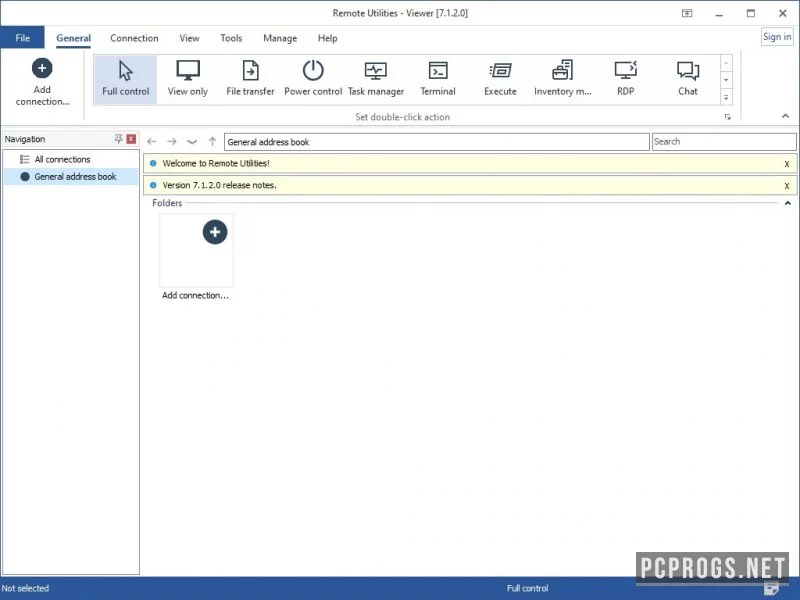
Task: Select All connections in Navigation
Action: 70,159
